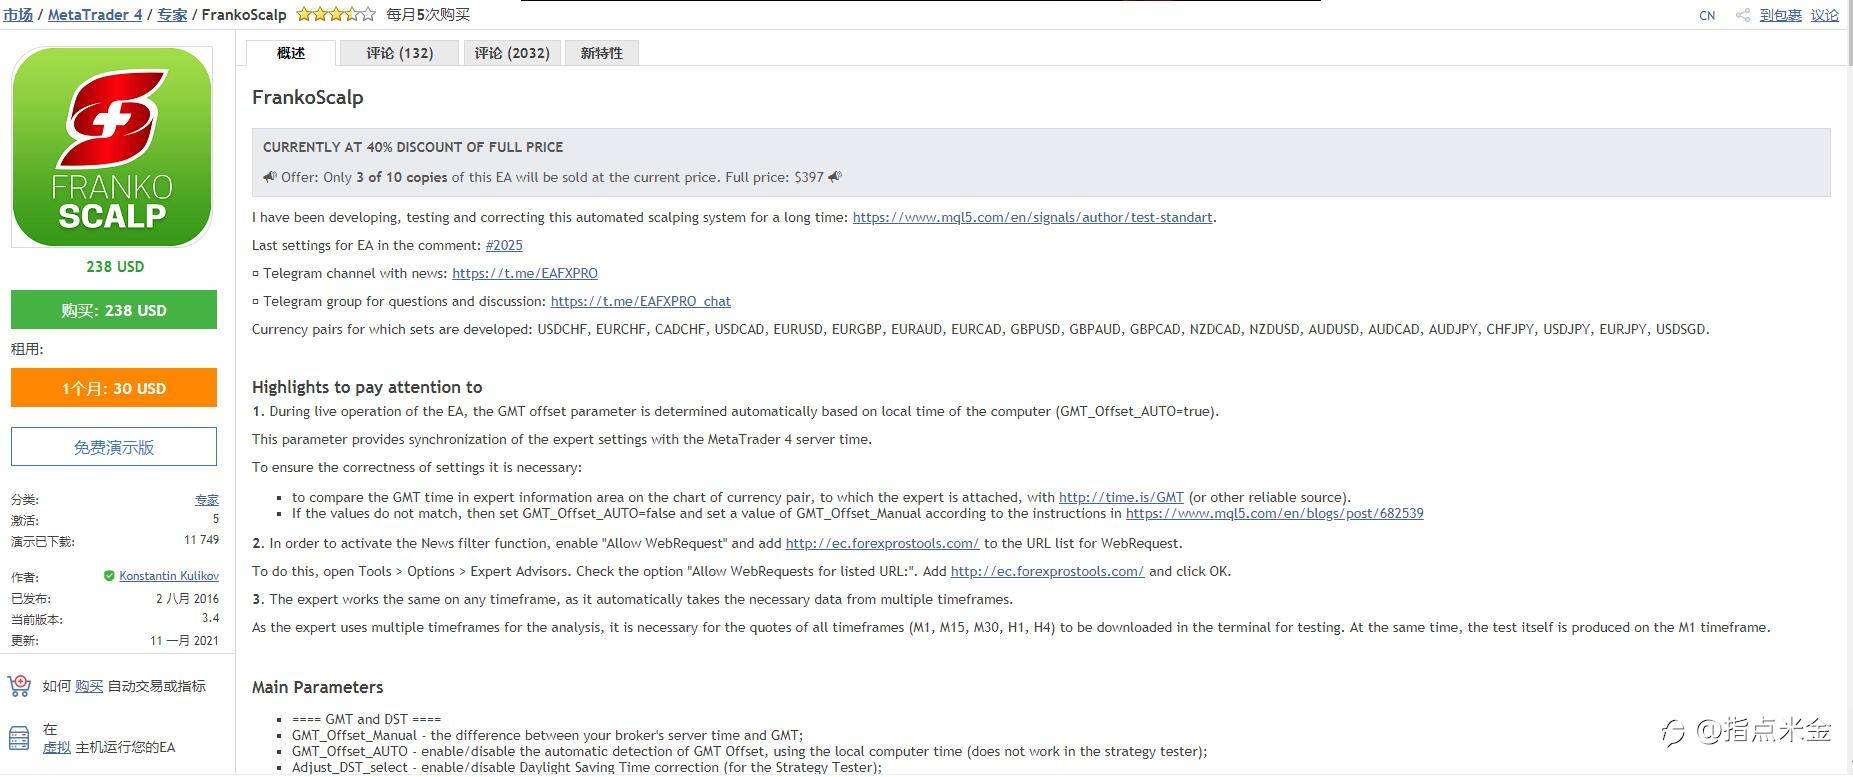Open the 新特性 tab

(601, 53)
